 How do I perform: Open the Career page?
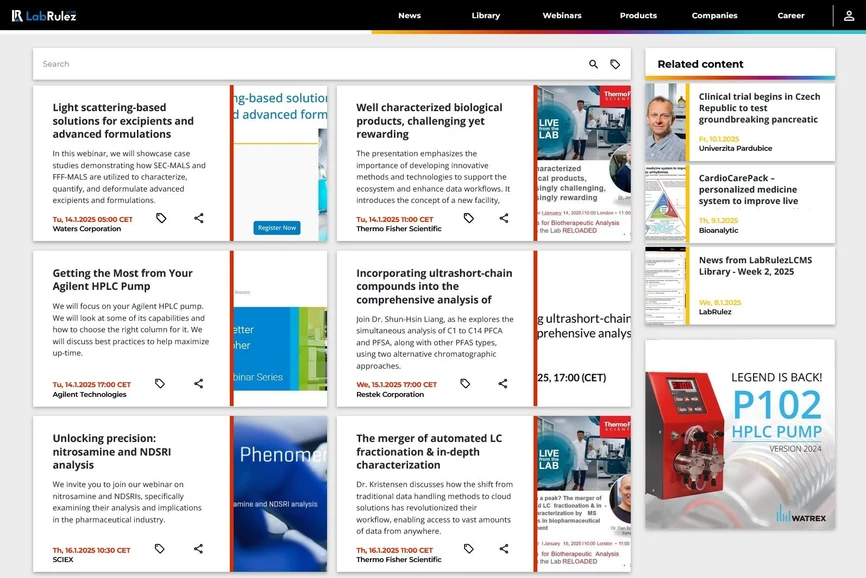click(x=790, y=15)
